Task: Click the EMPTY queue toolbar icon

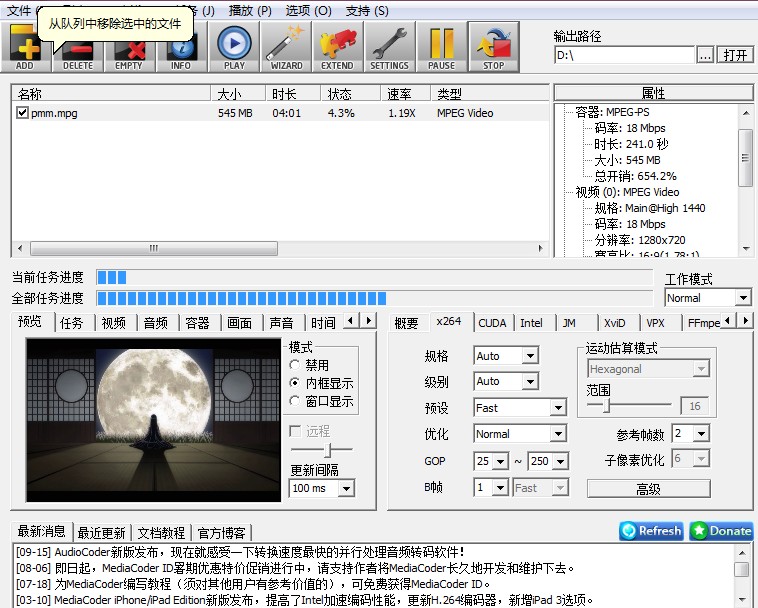Action: coord(129,47)
